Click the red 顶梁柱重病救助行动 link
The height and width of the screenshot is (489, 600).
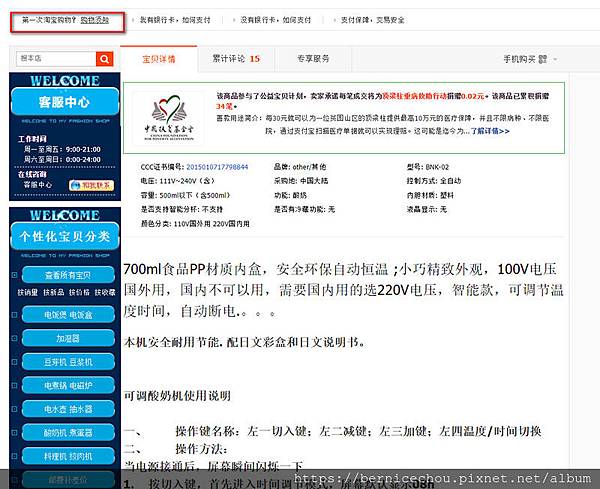pyautogui.click(x=414, y=96)
